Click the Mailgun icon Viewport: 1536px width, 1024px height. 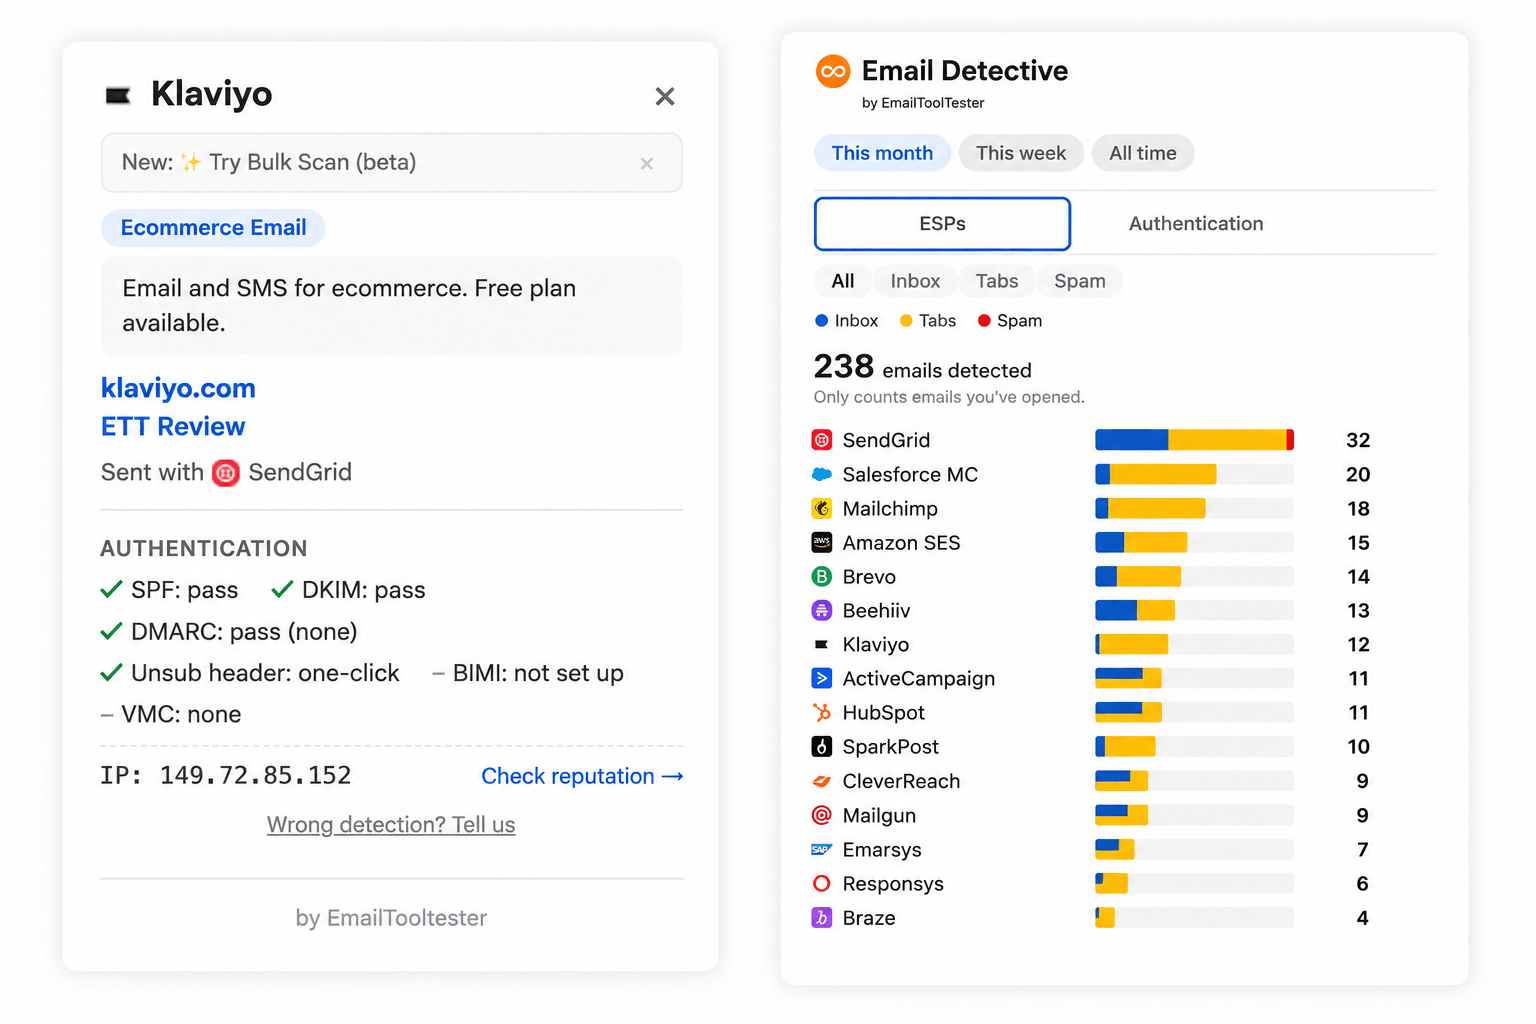[821, 815]
